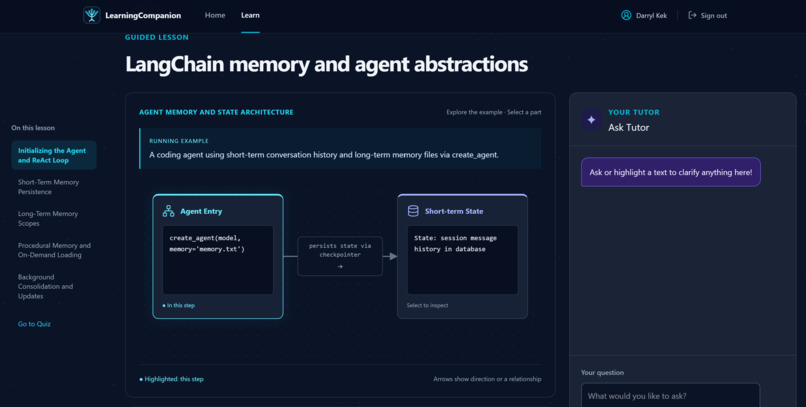Go to Short-Term Memory Persistence section
The height and width of the screenshot is (407, 806).
tap(54, 187)
